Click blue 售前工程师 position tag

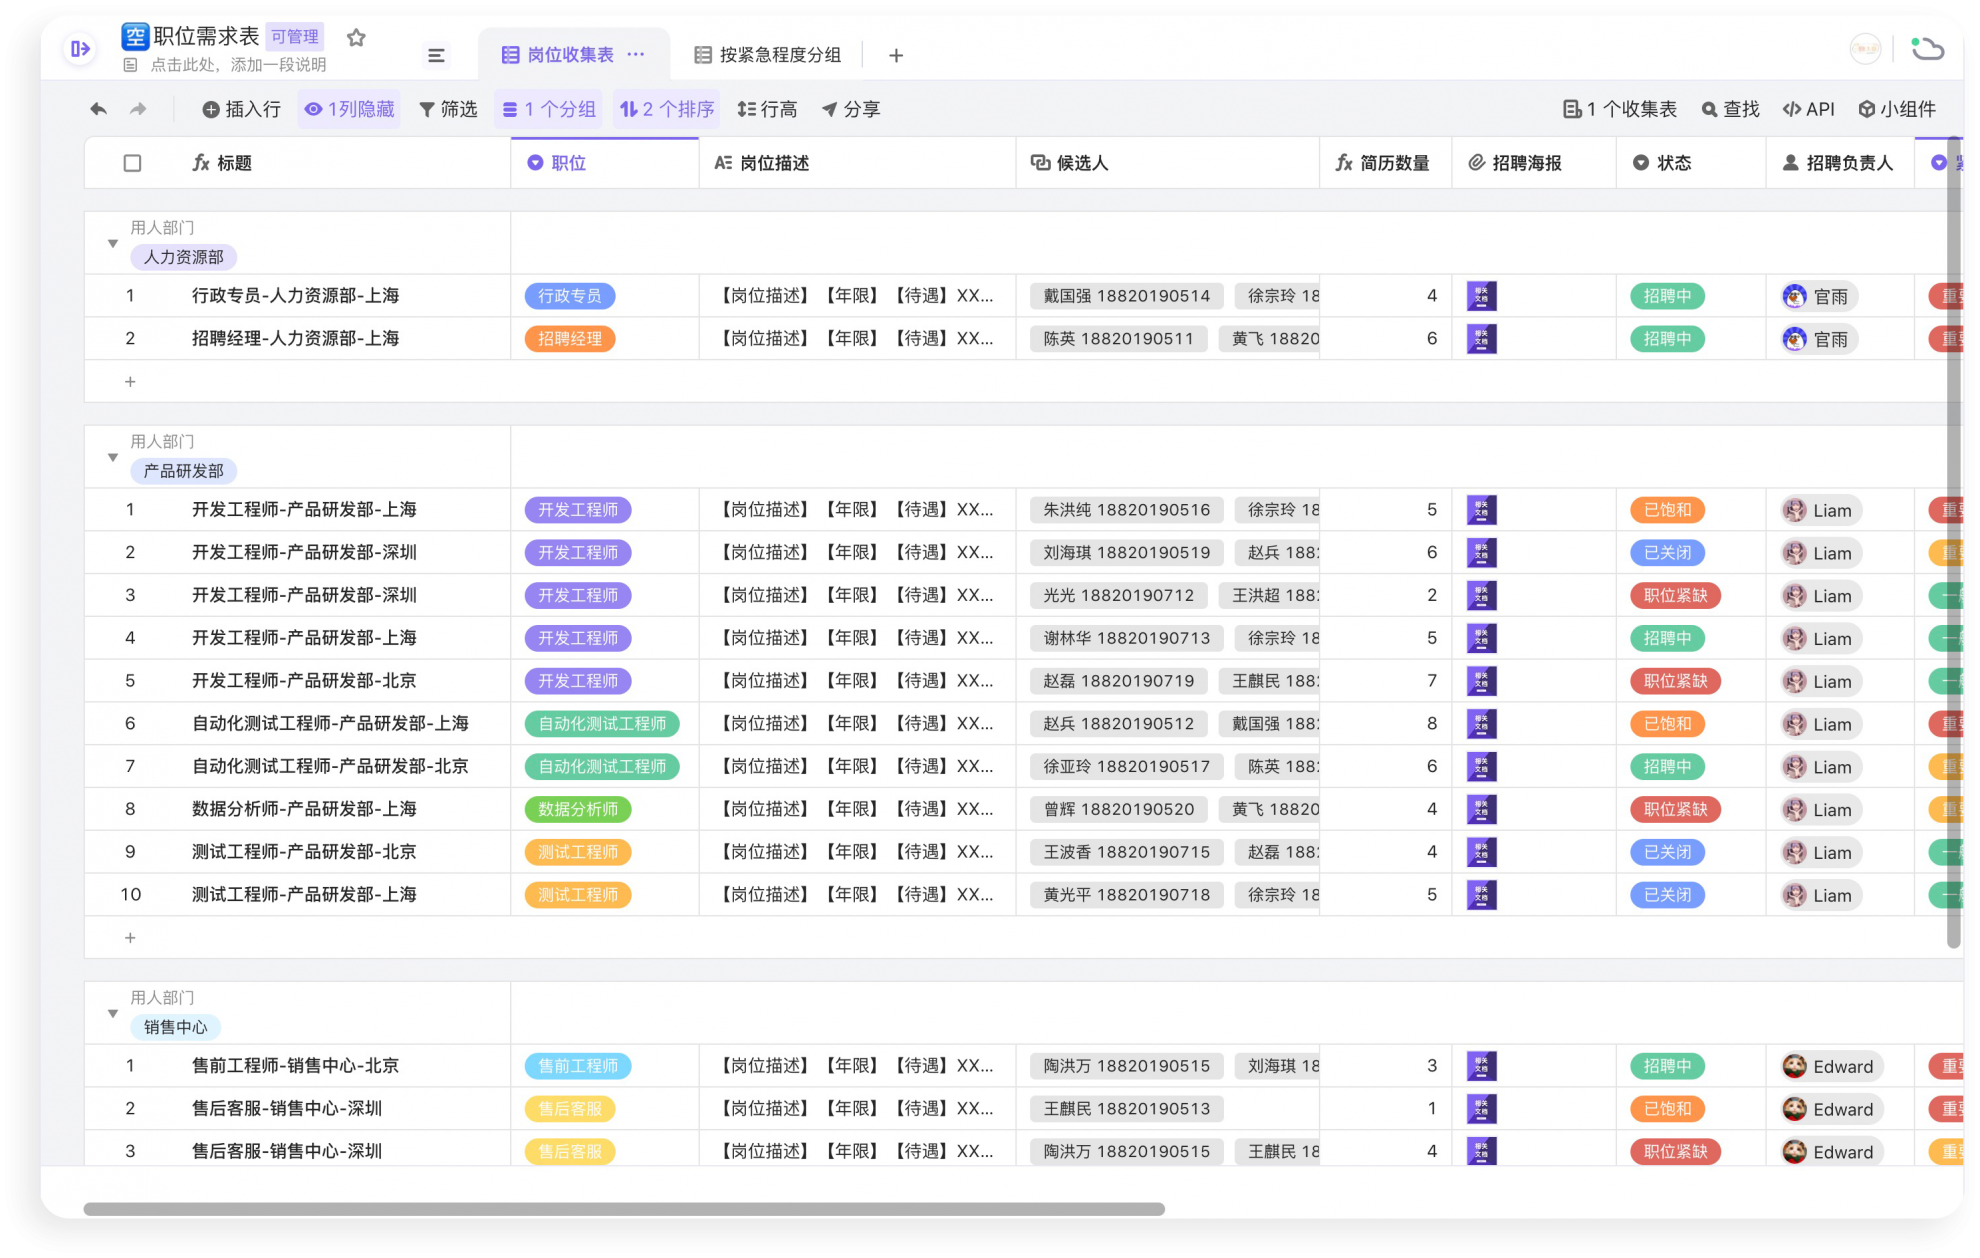click(578, 1066)
